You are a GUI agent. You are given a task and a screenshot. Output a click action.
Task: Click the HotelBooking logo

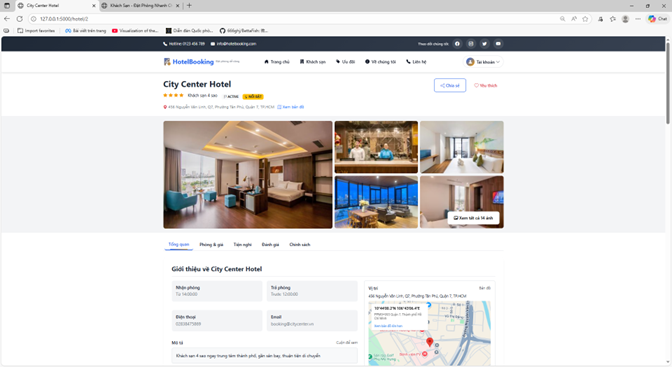tap(189, 62)
